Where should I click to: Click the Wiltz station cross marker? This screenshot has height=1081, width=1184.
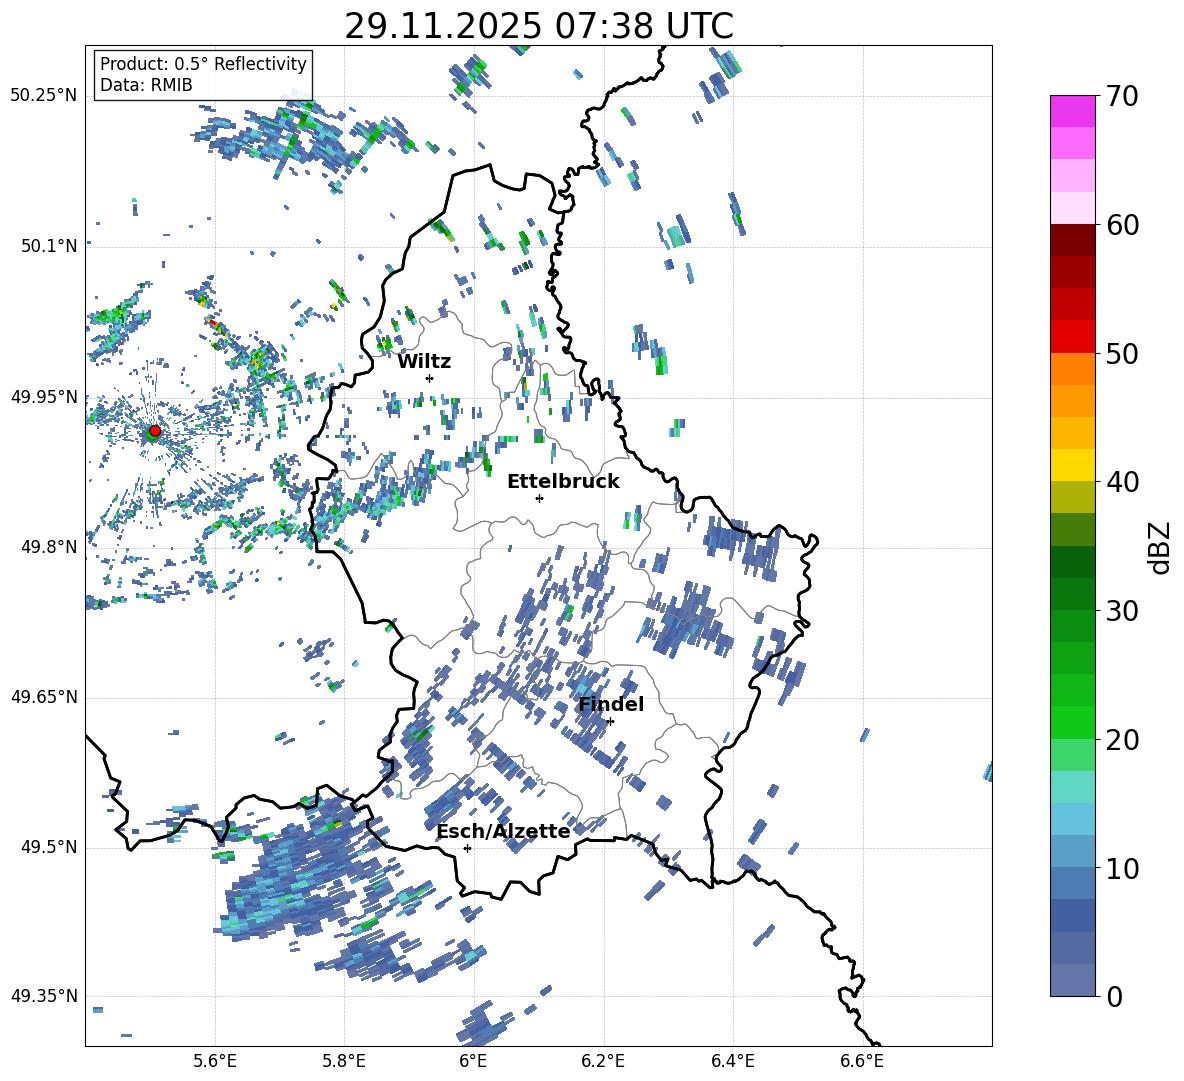coord(429,378)
